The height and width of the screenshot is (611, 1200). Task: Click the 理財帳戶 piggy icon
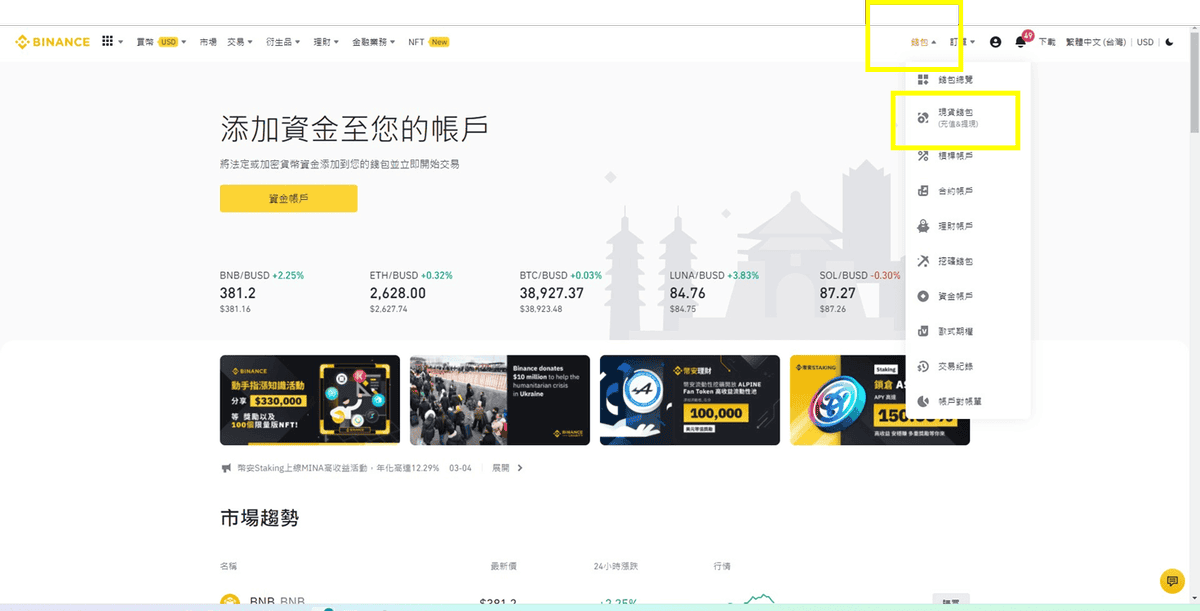pyautogui.click(x=923, y=226)
